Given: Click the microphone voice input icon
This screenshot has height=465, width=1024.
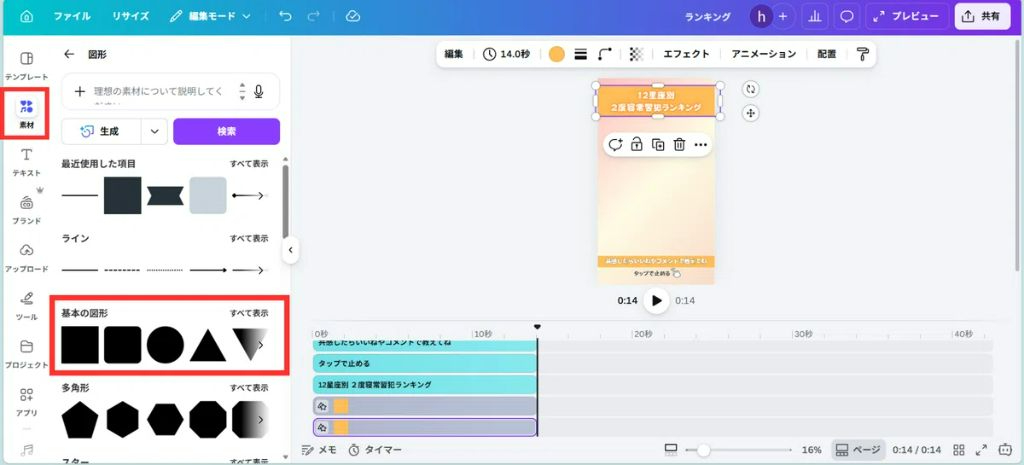Looking at the screenshot, I should coord(259,91).
